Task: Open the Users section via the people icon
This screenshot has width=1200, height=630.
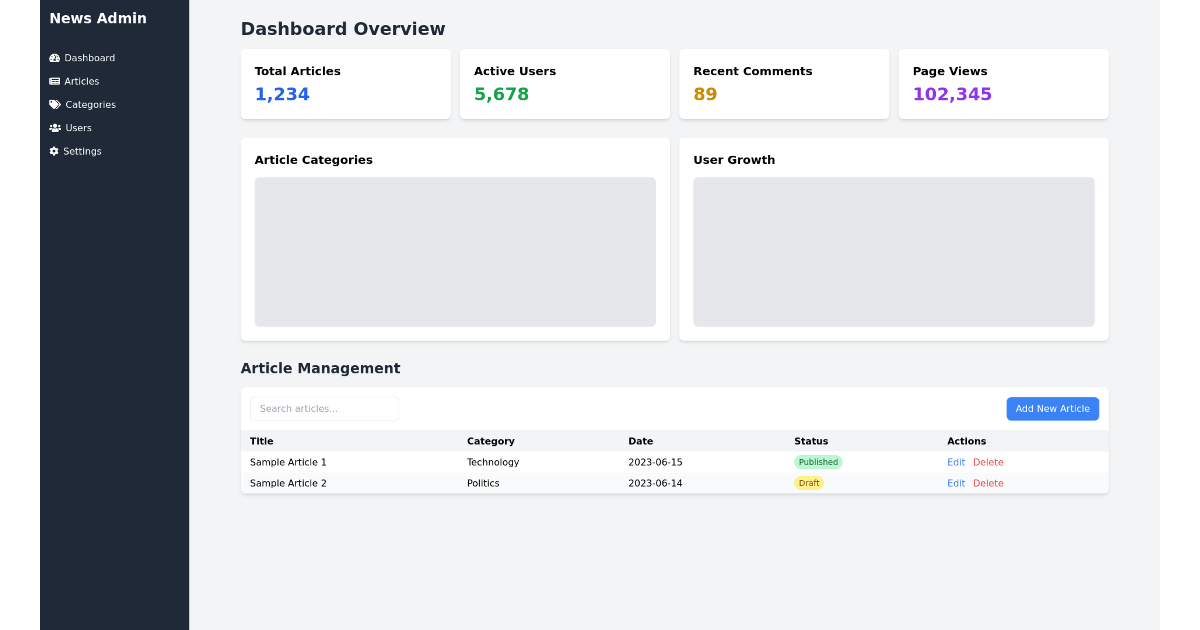Action: (x=53, y=127)
